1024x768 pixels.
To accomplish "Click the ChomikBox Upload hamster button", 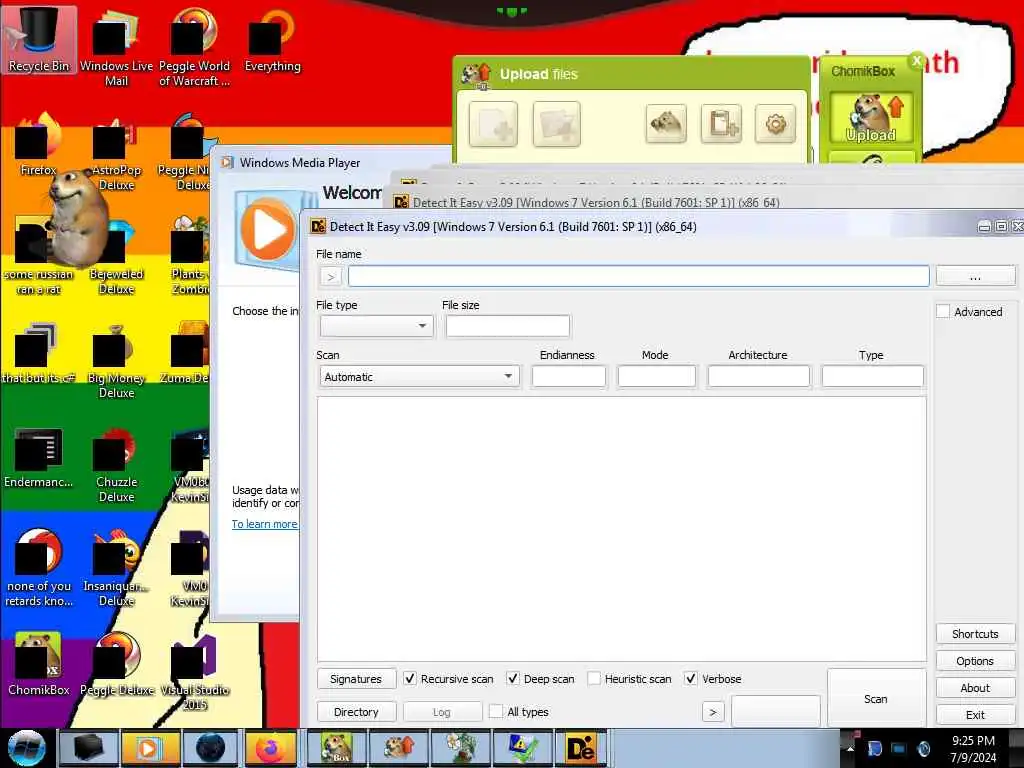I will [871, 118].
